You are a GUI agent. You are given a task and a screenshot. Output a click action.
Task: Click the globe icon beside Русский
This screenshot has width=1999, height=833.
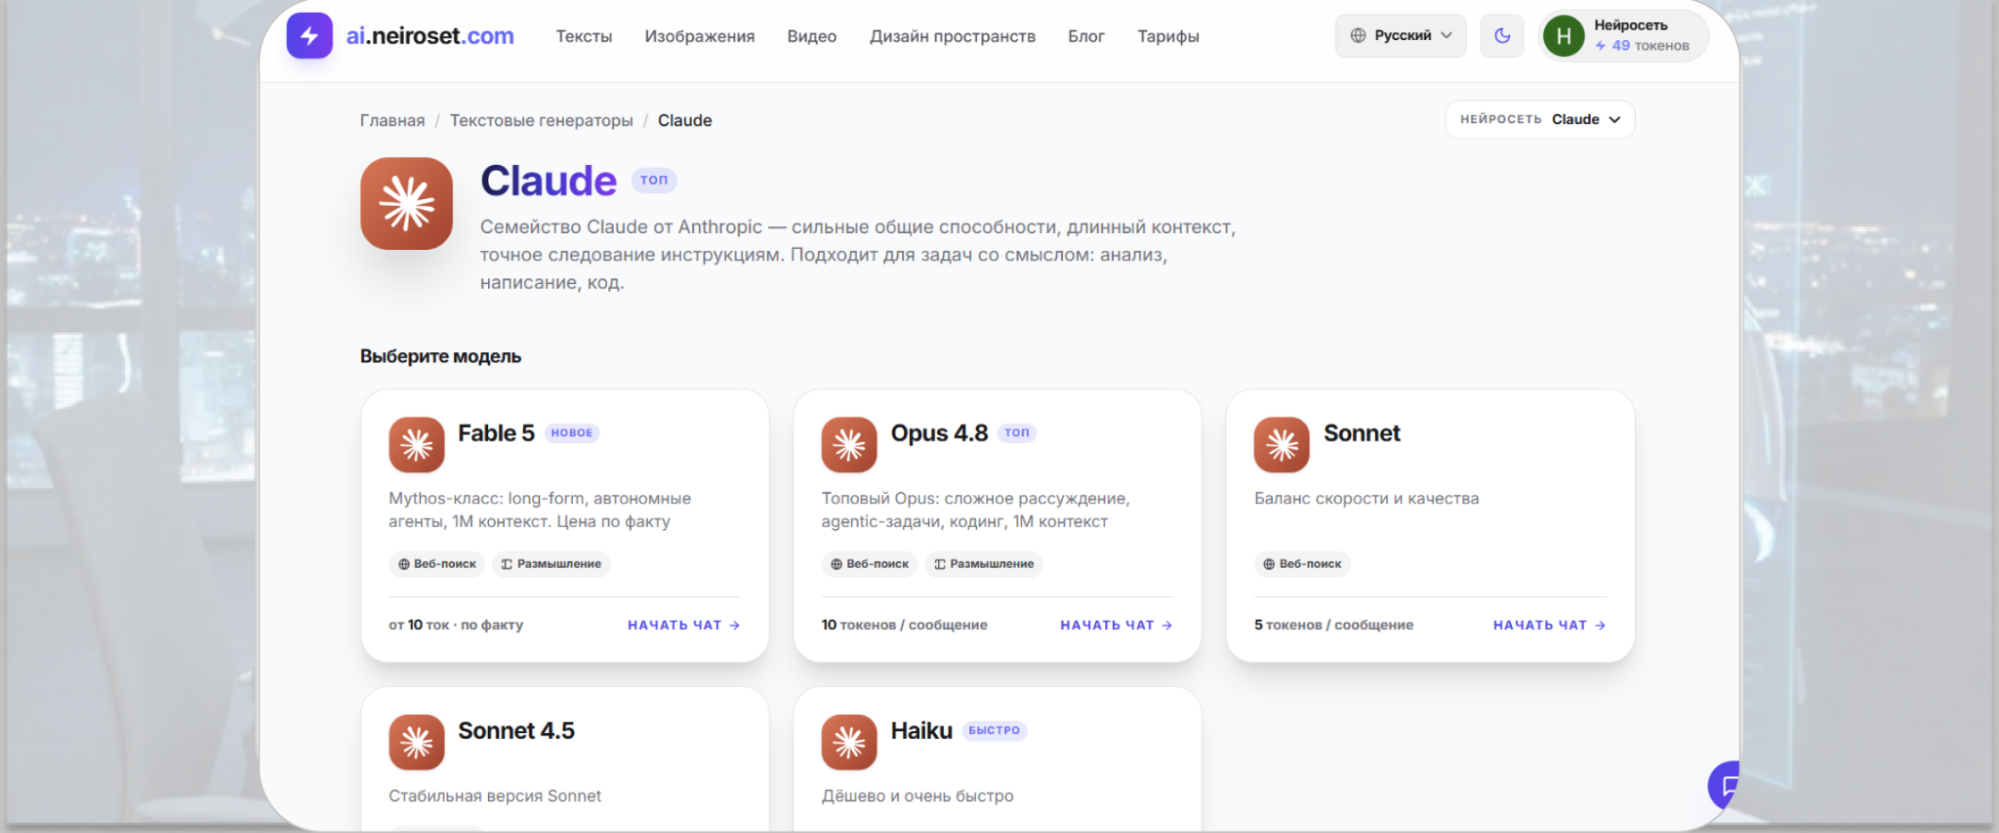tap(1358, 36)
